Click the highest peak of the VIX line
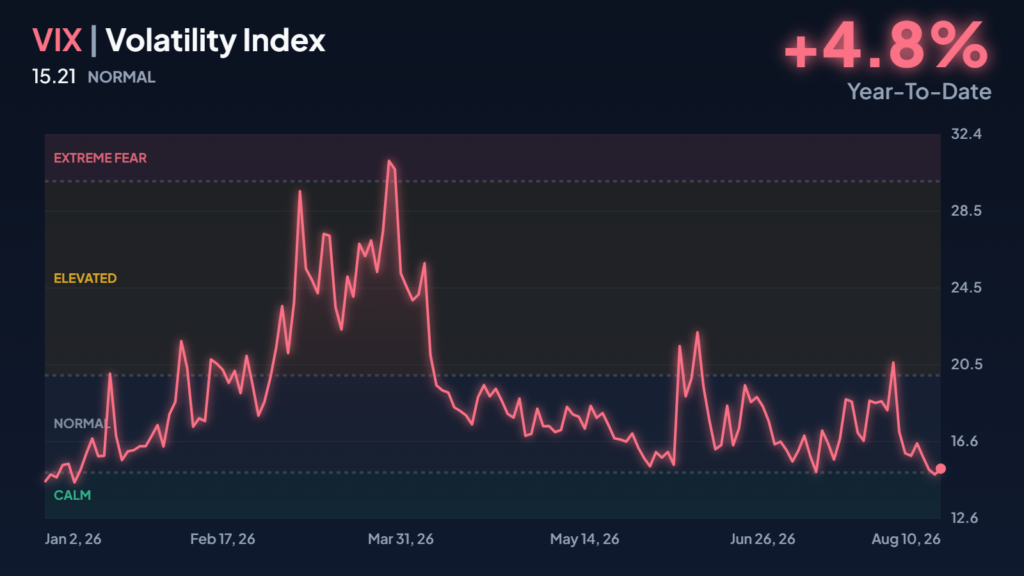The height and width of the screenshot is (576, 1024). 389,161
